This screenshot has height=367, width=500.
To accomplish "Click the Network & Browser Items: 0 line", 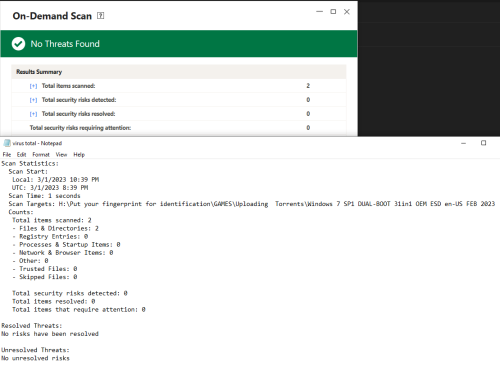I will coord(63,253).
